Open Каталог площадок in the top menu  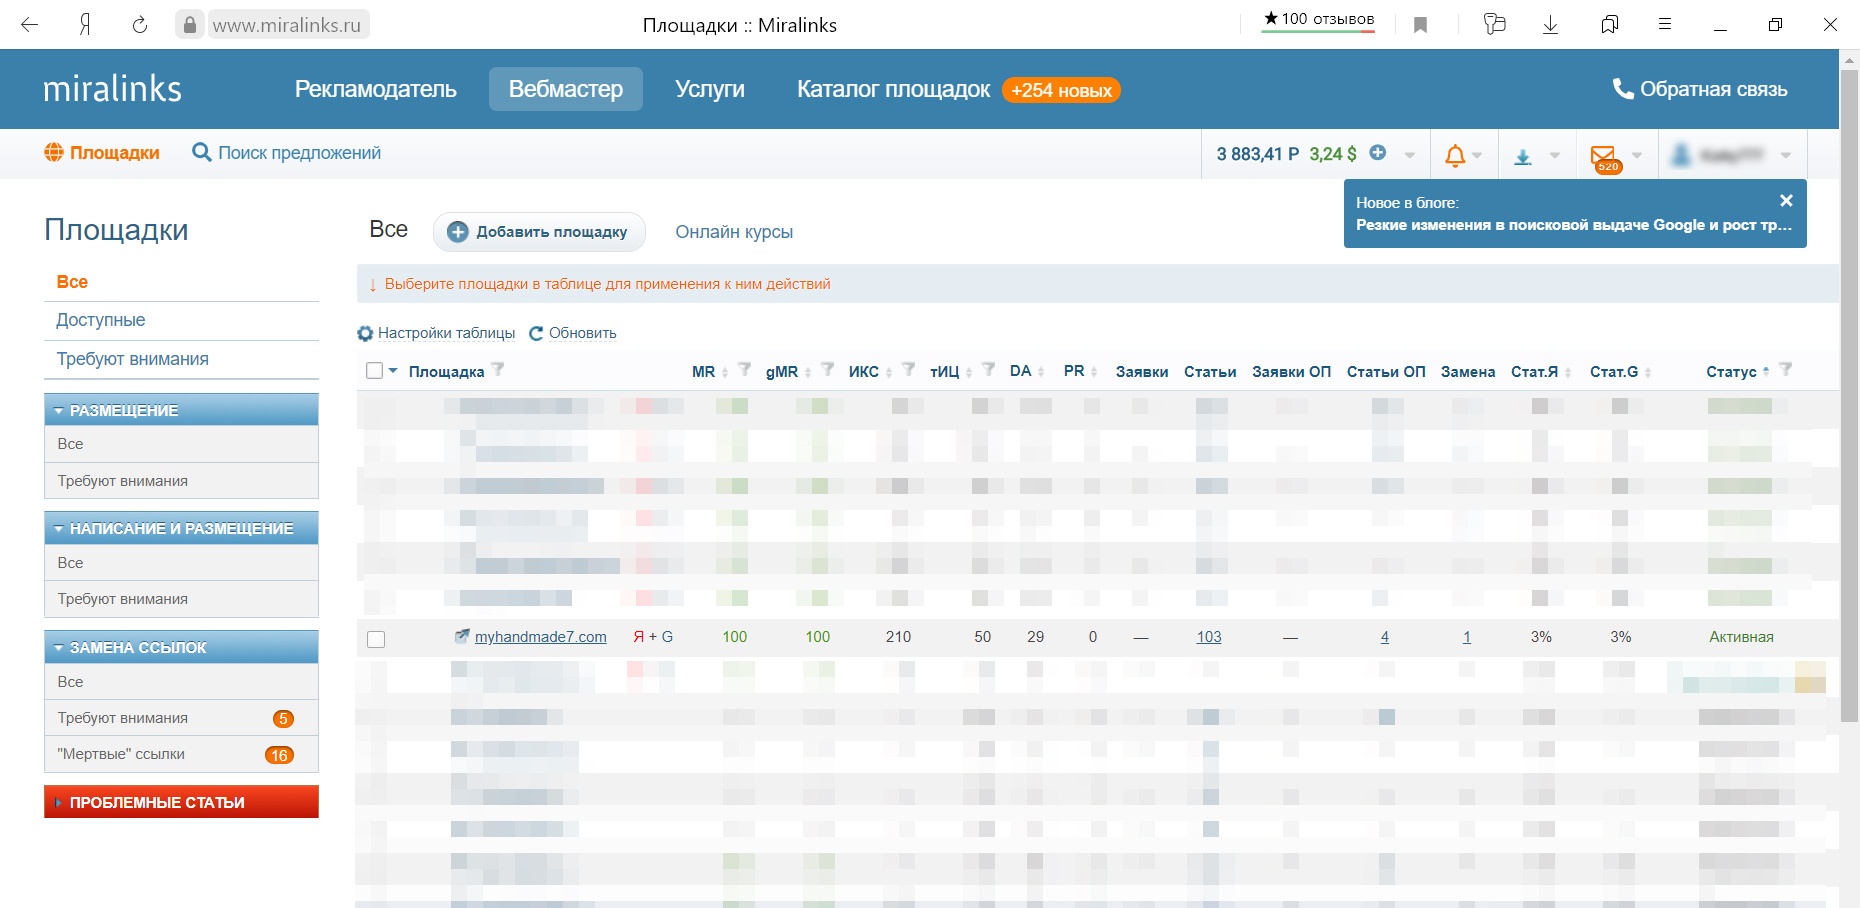click(893, 89)
